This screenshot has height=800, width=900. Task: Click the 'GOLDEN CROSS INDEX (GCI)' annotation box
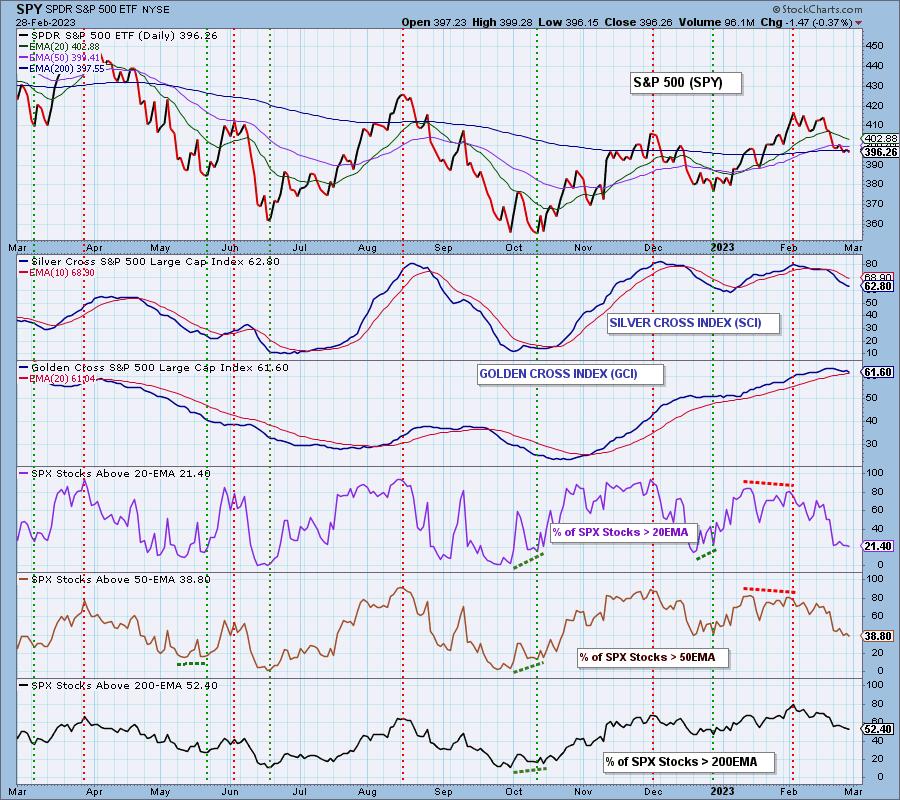569,374
